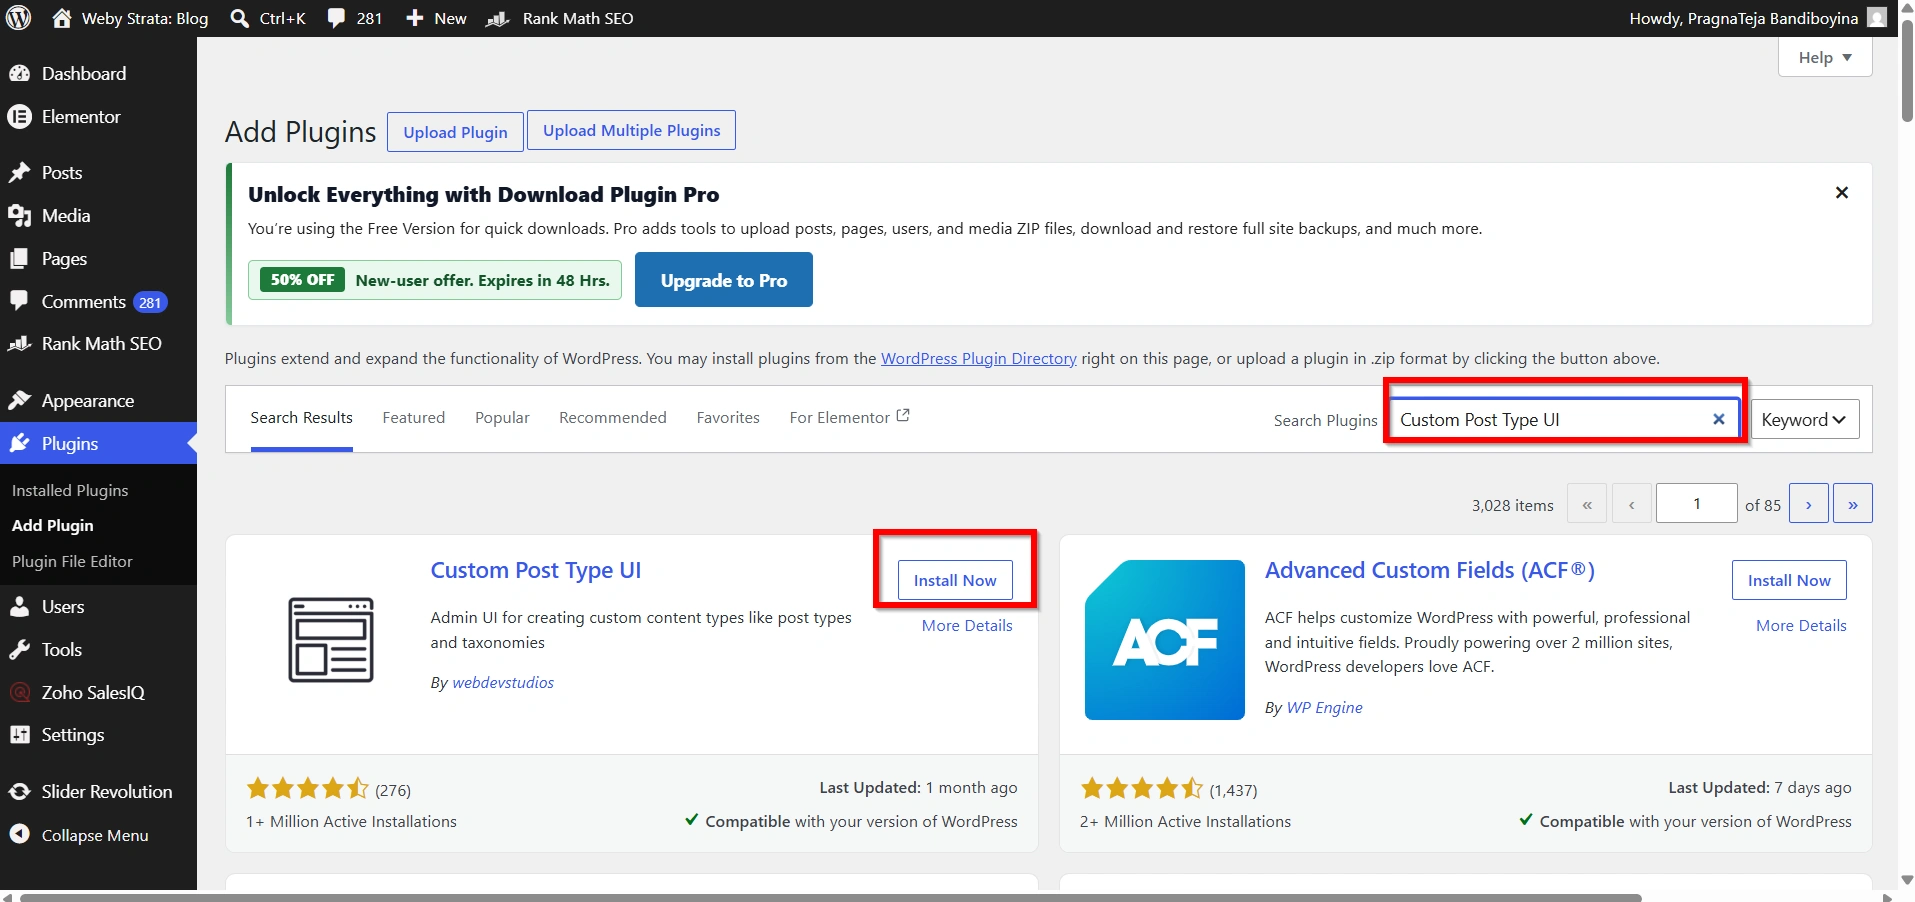Open Plugins in sidebar
1915x902 pixels.
point(98,444)
